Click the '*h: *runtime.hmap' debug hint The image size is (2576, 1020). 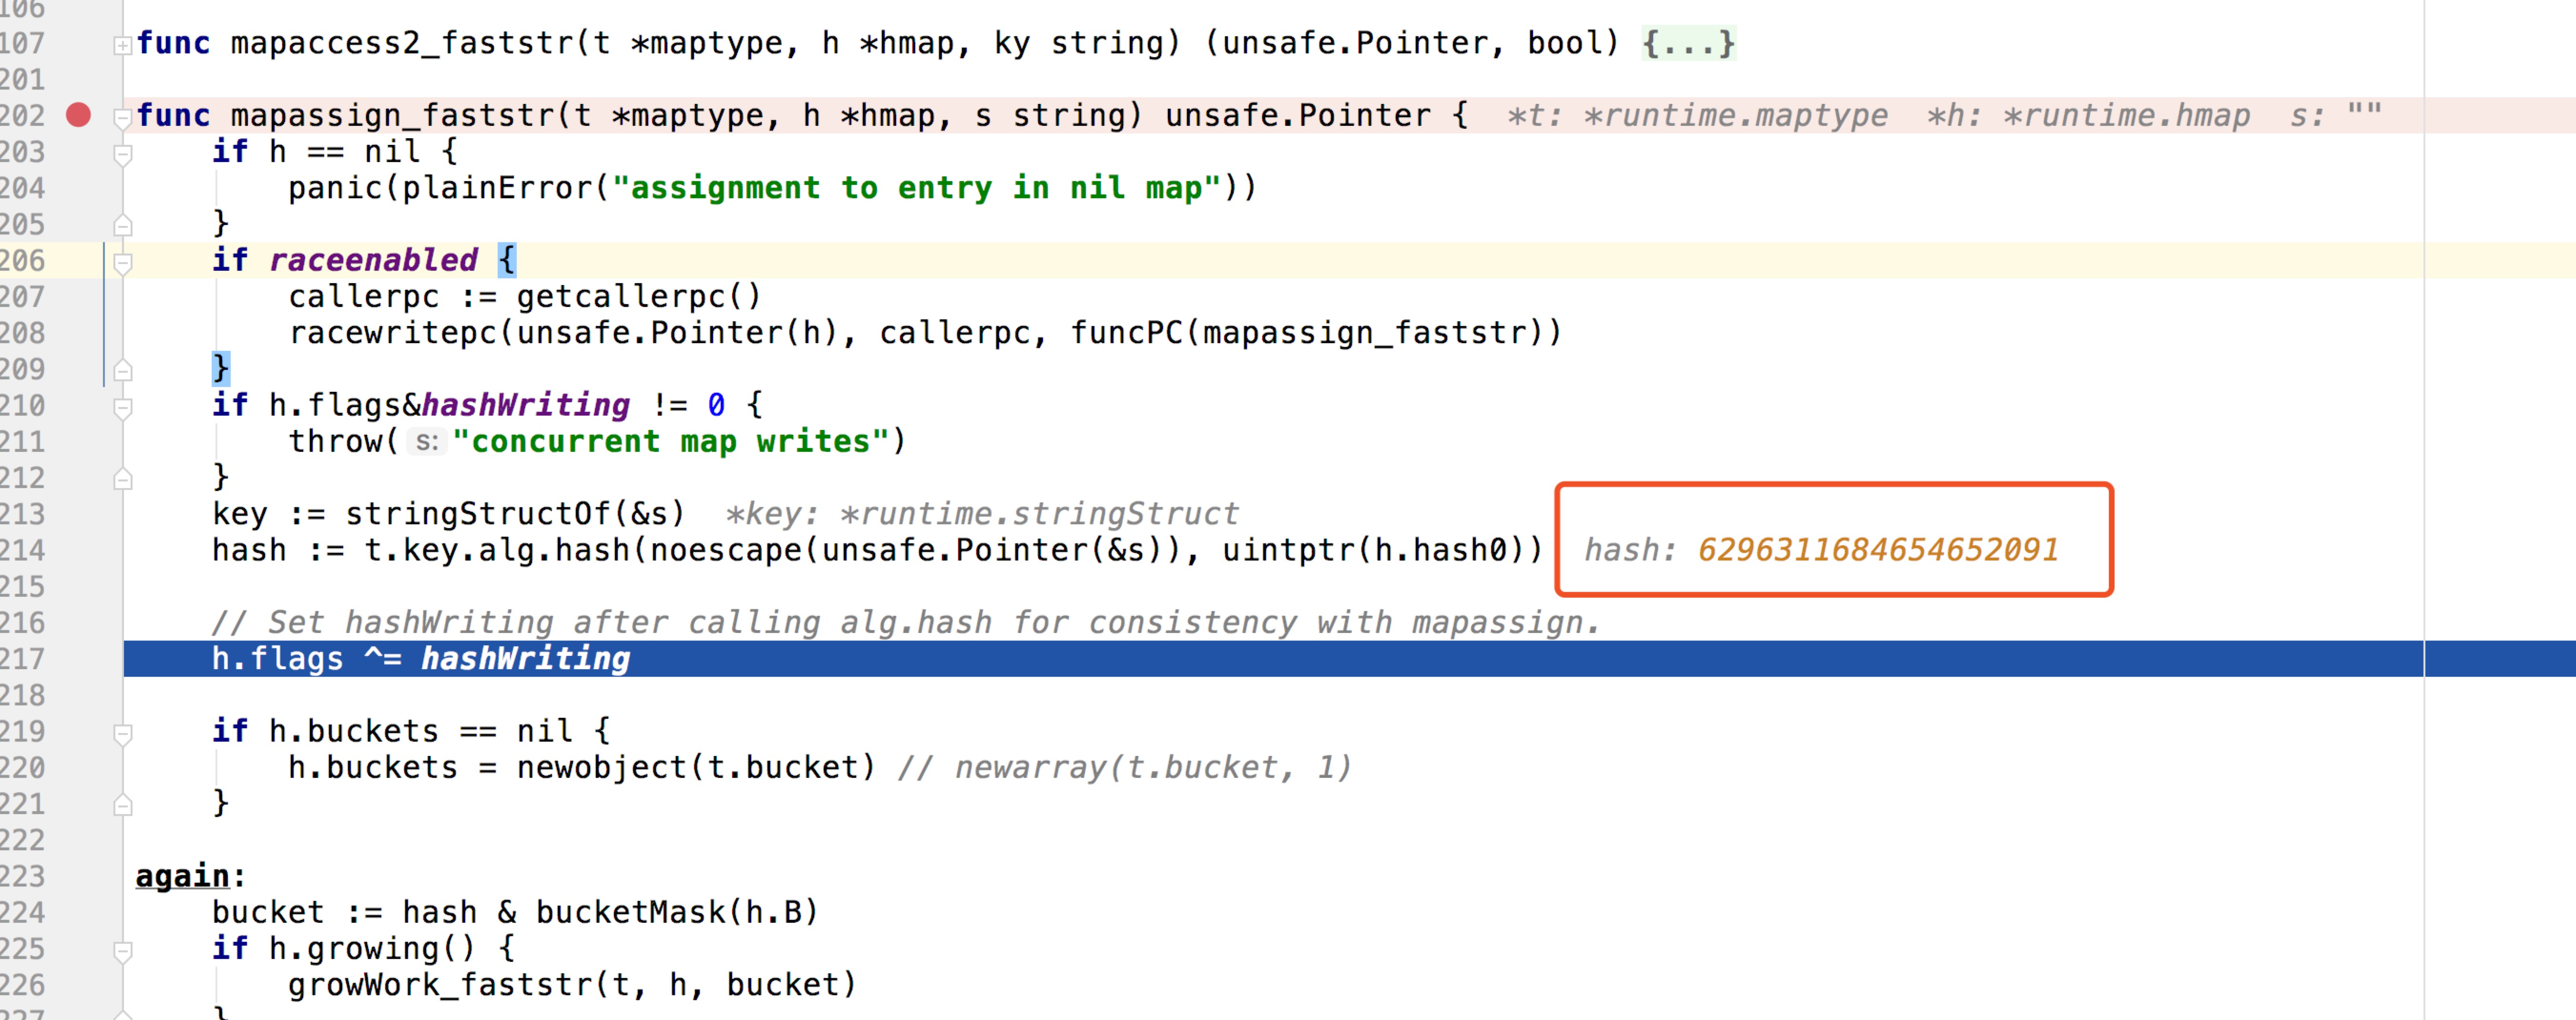(x=2089, y=116)
